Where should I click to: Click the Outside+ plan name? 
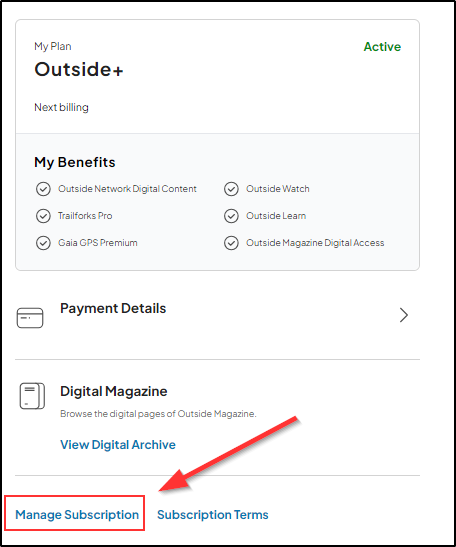click(79, 69)
